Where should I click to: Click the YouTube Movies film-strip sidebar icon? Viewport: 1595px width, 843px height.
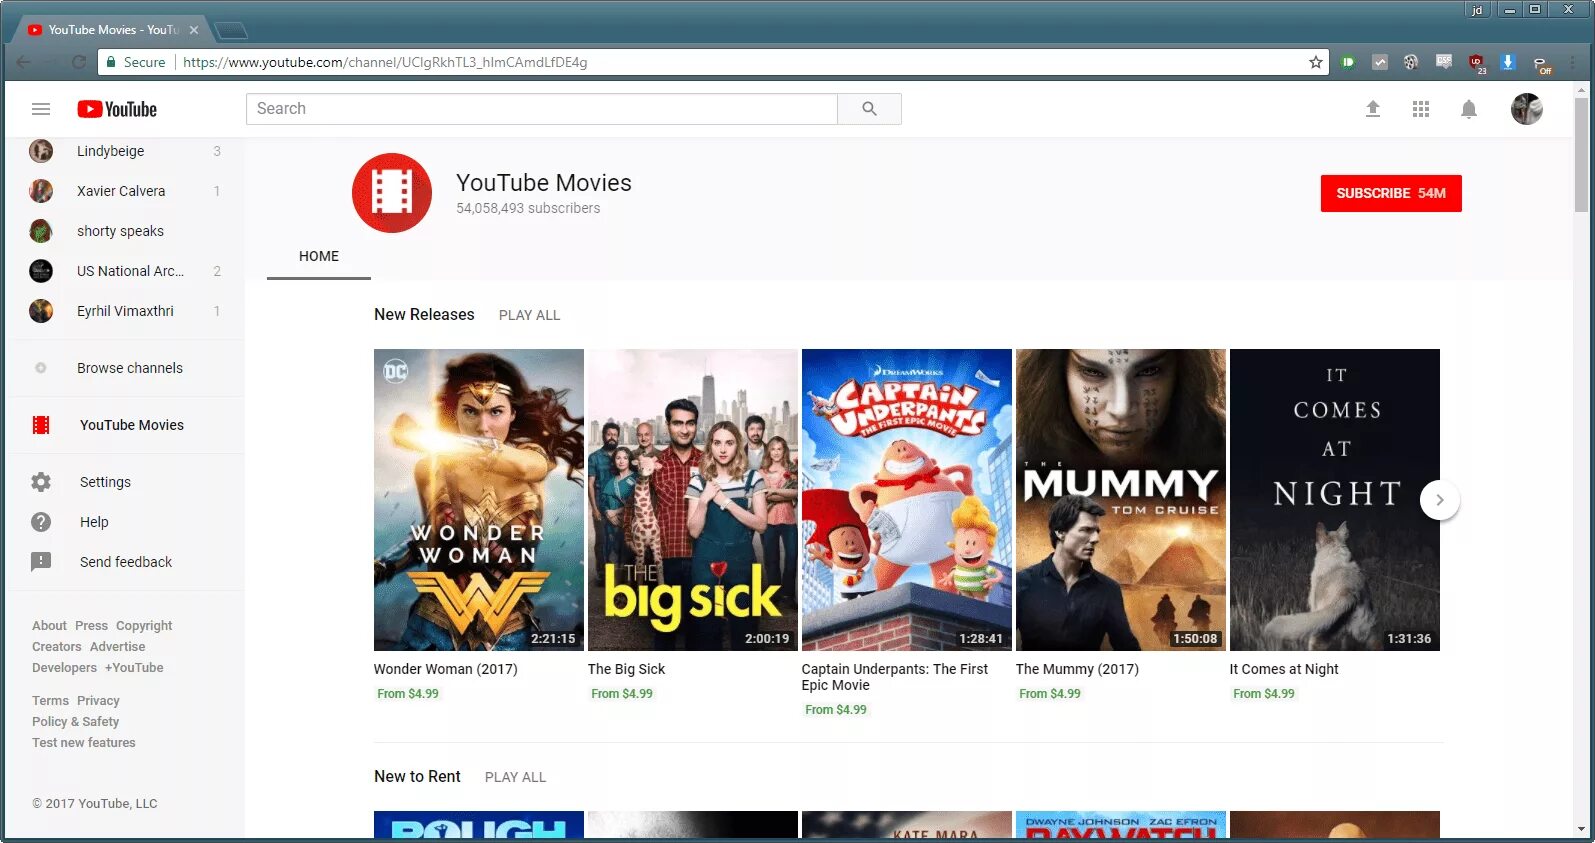pos(41,425)
